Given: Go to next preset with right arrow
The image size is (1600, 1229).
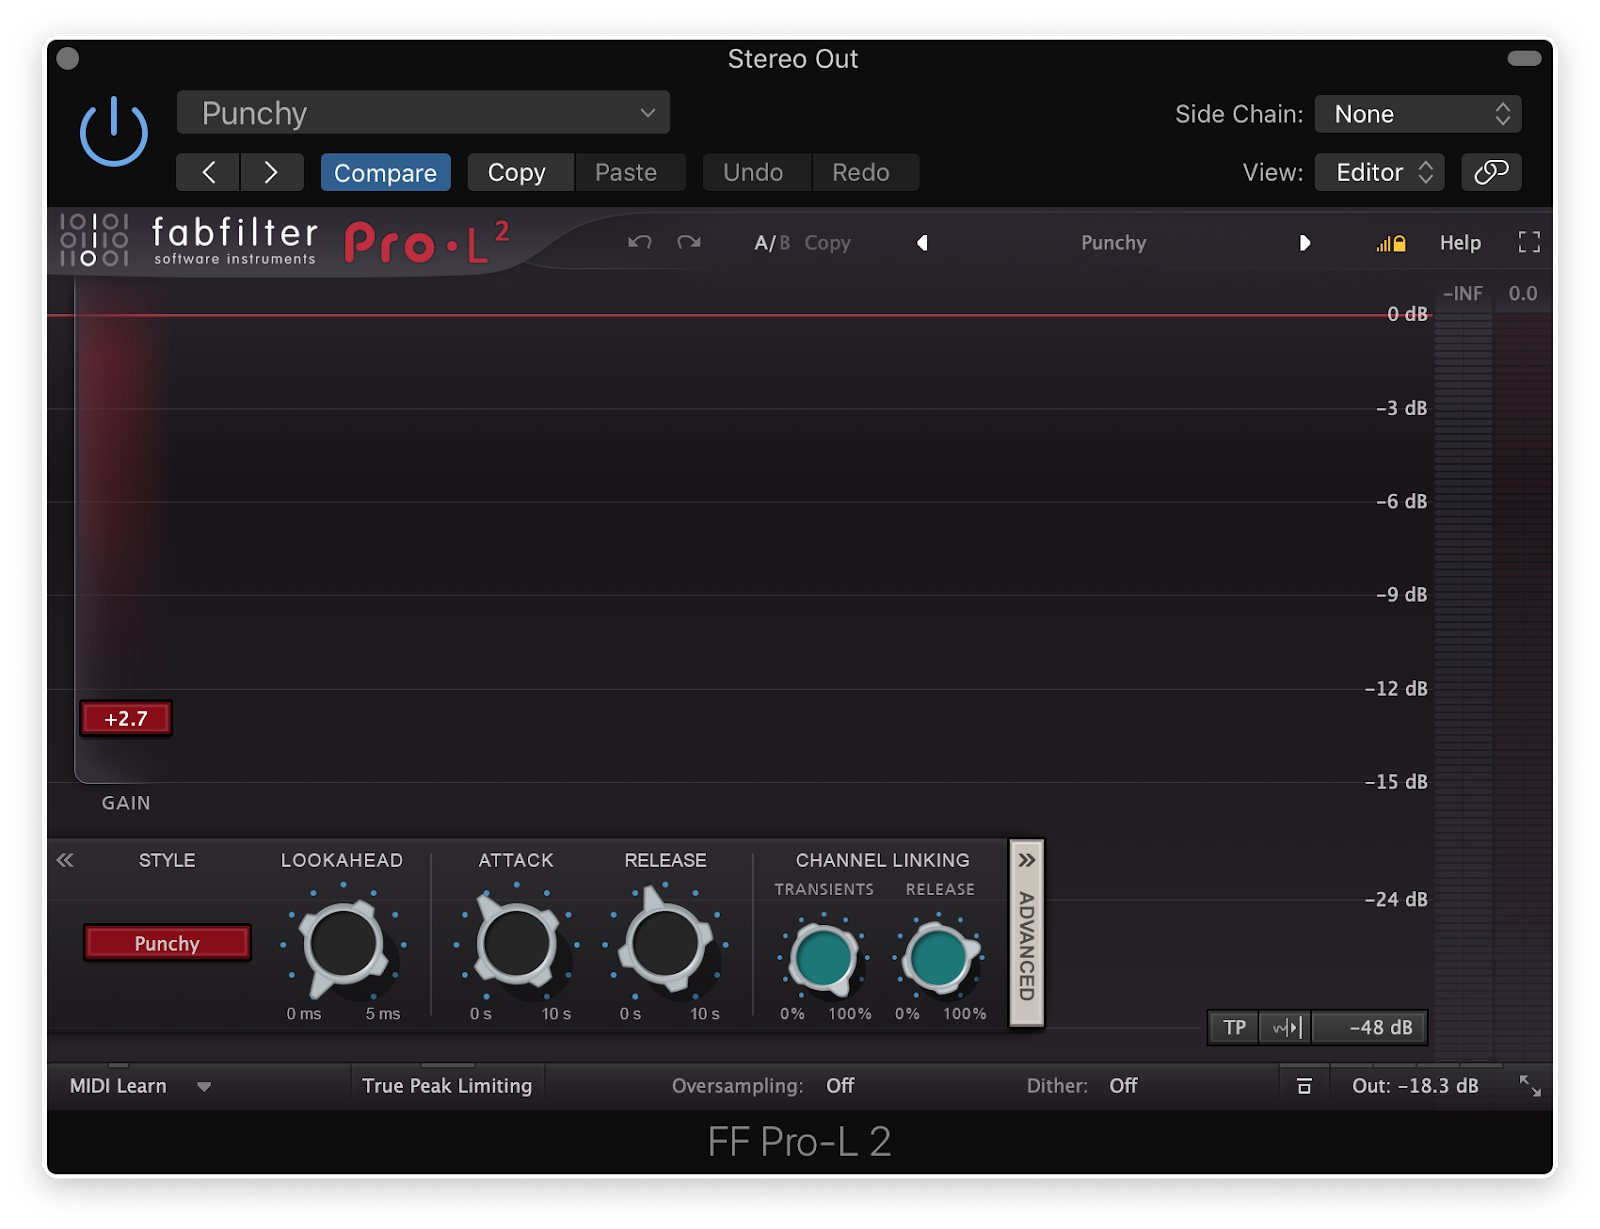Looking at the screenshot, I should click(x=271, y=172).
